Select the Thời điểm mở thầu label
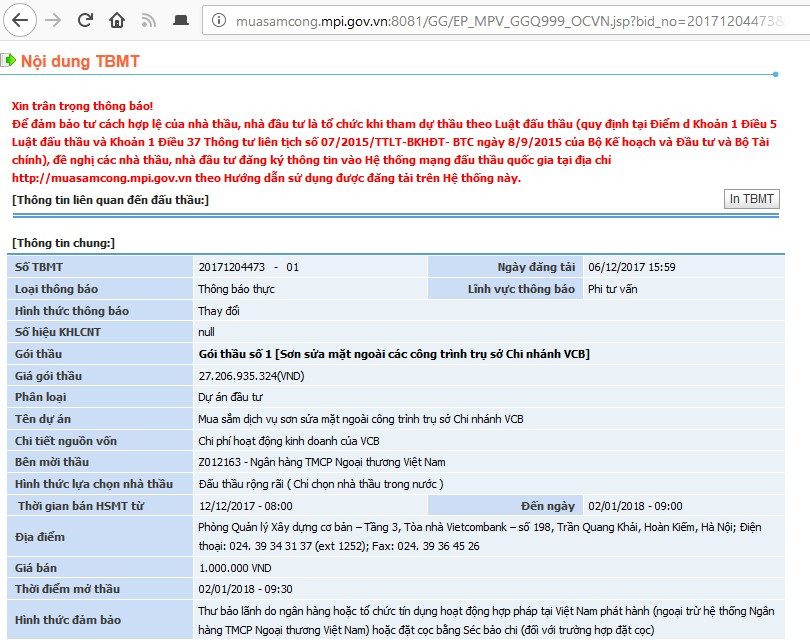810x640 pixels. (67, 589)
